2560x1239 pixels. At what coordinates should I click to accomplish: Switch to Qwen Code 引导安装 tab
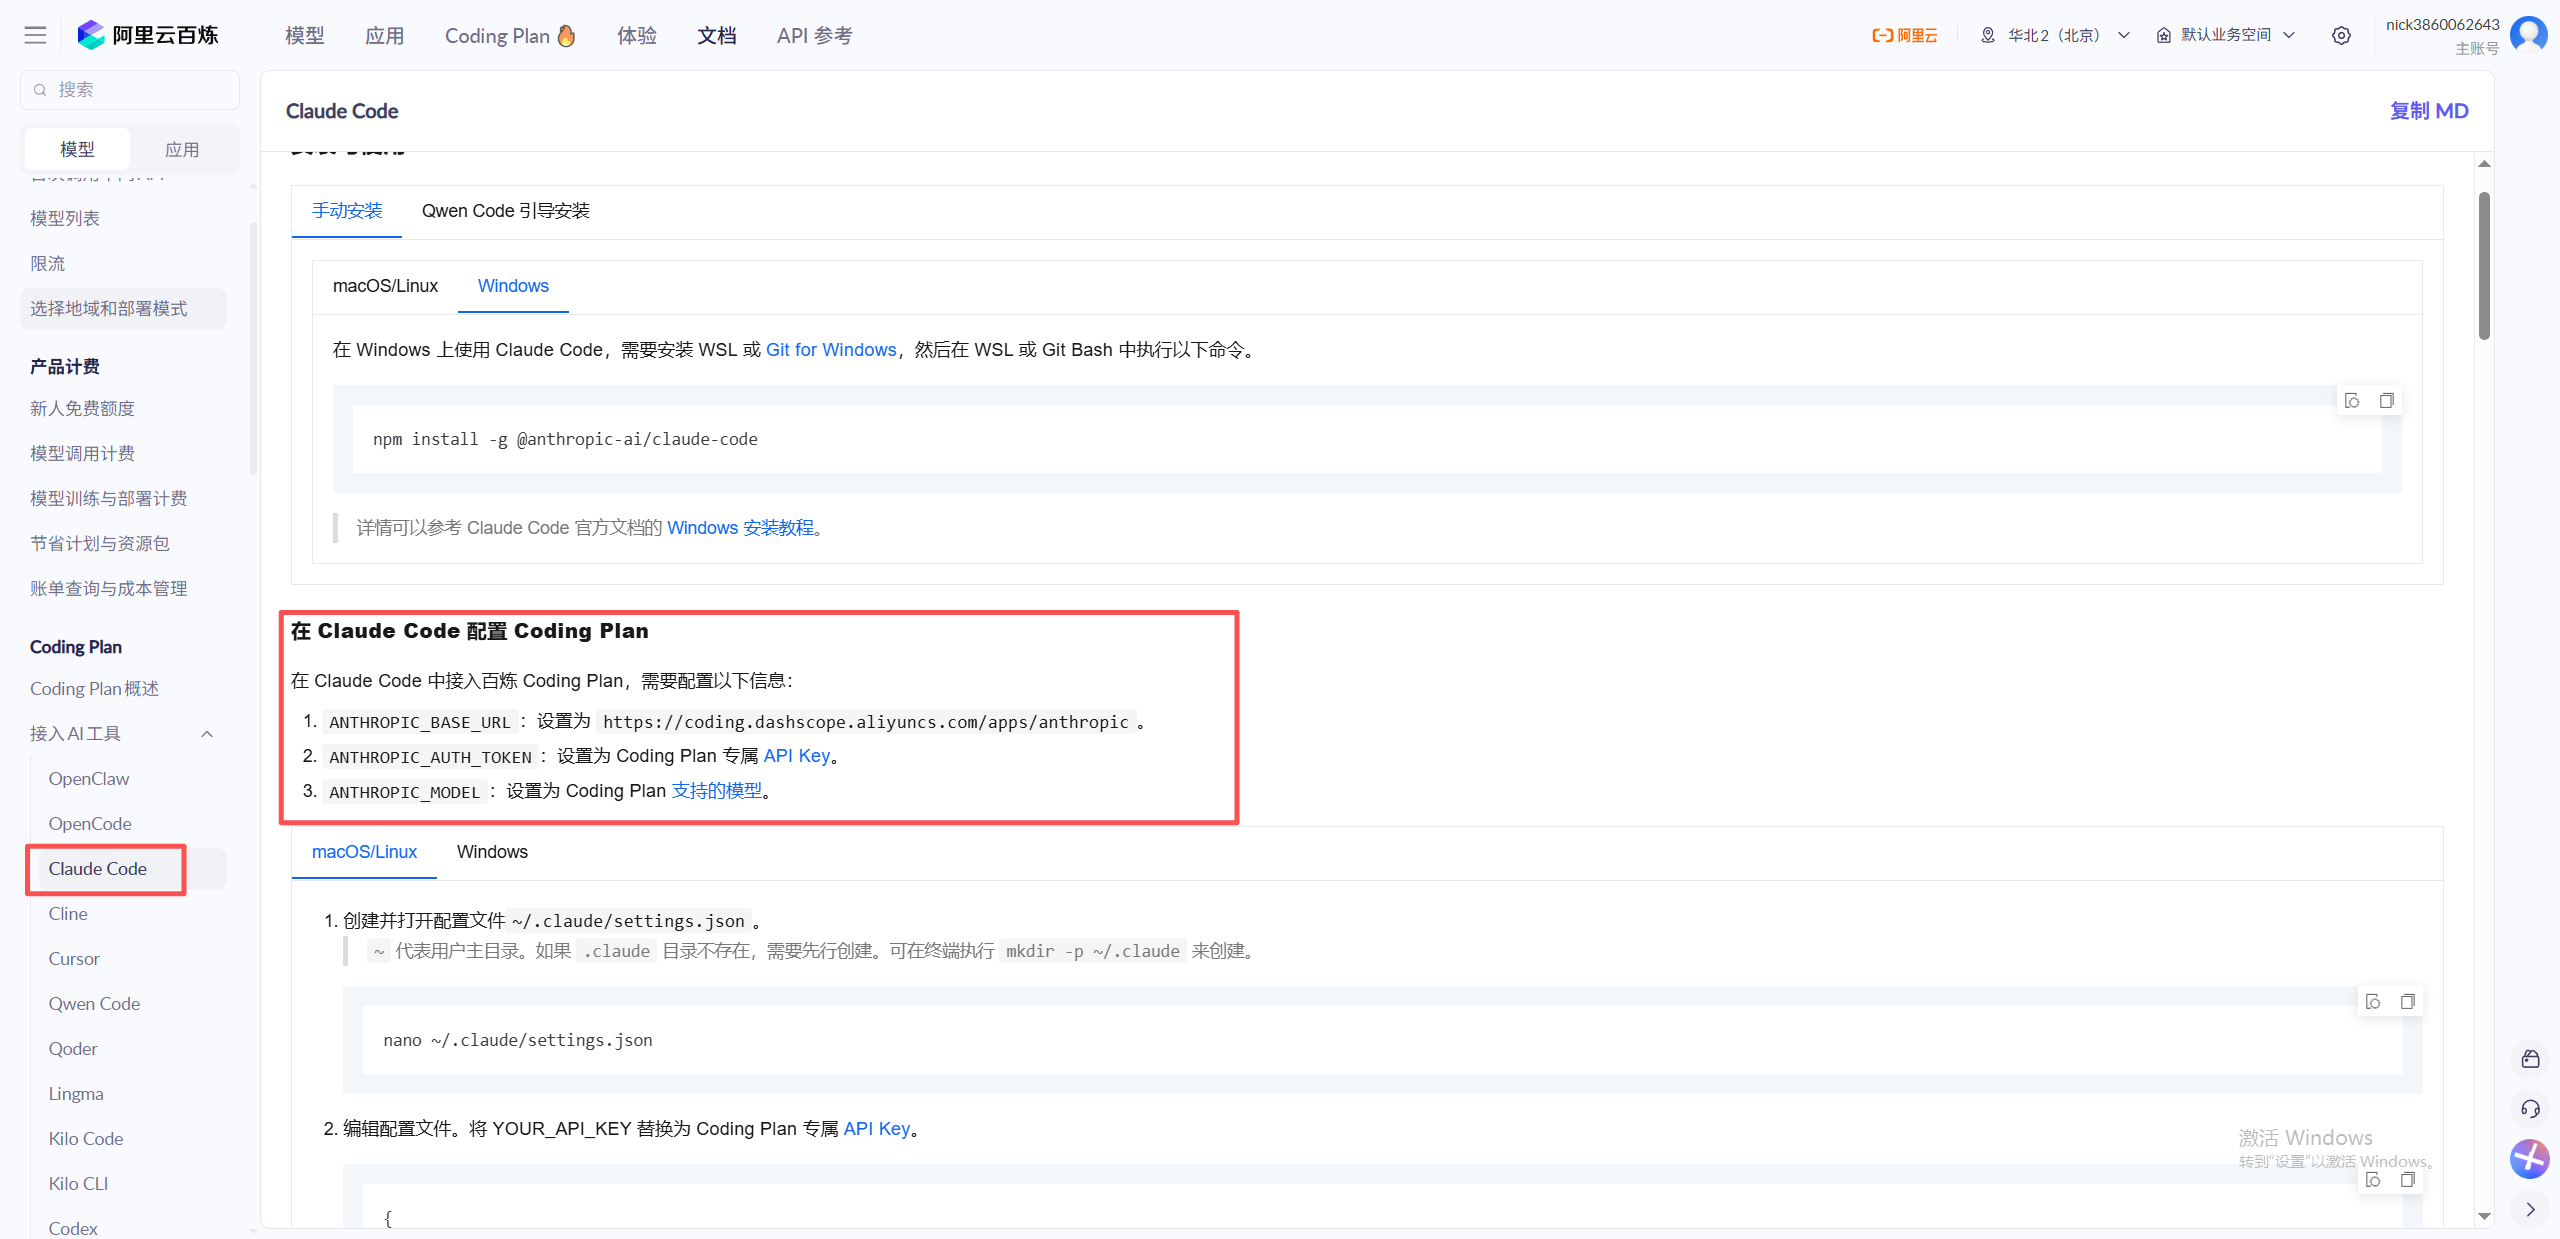[505, 211]
